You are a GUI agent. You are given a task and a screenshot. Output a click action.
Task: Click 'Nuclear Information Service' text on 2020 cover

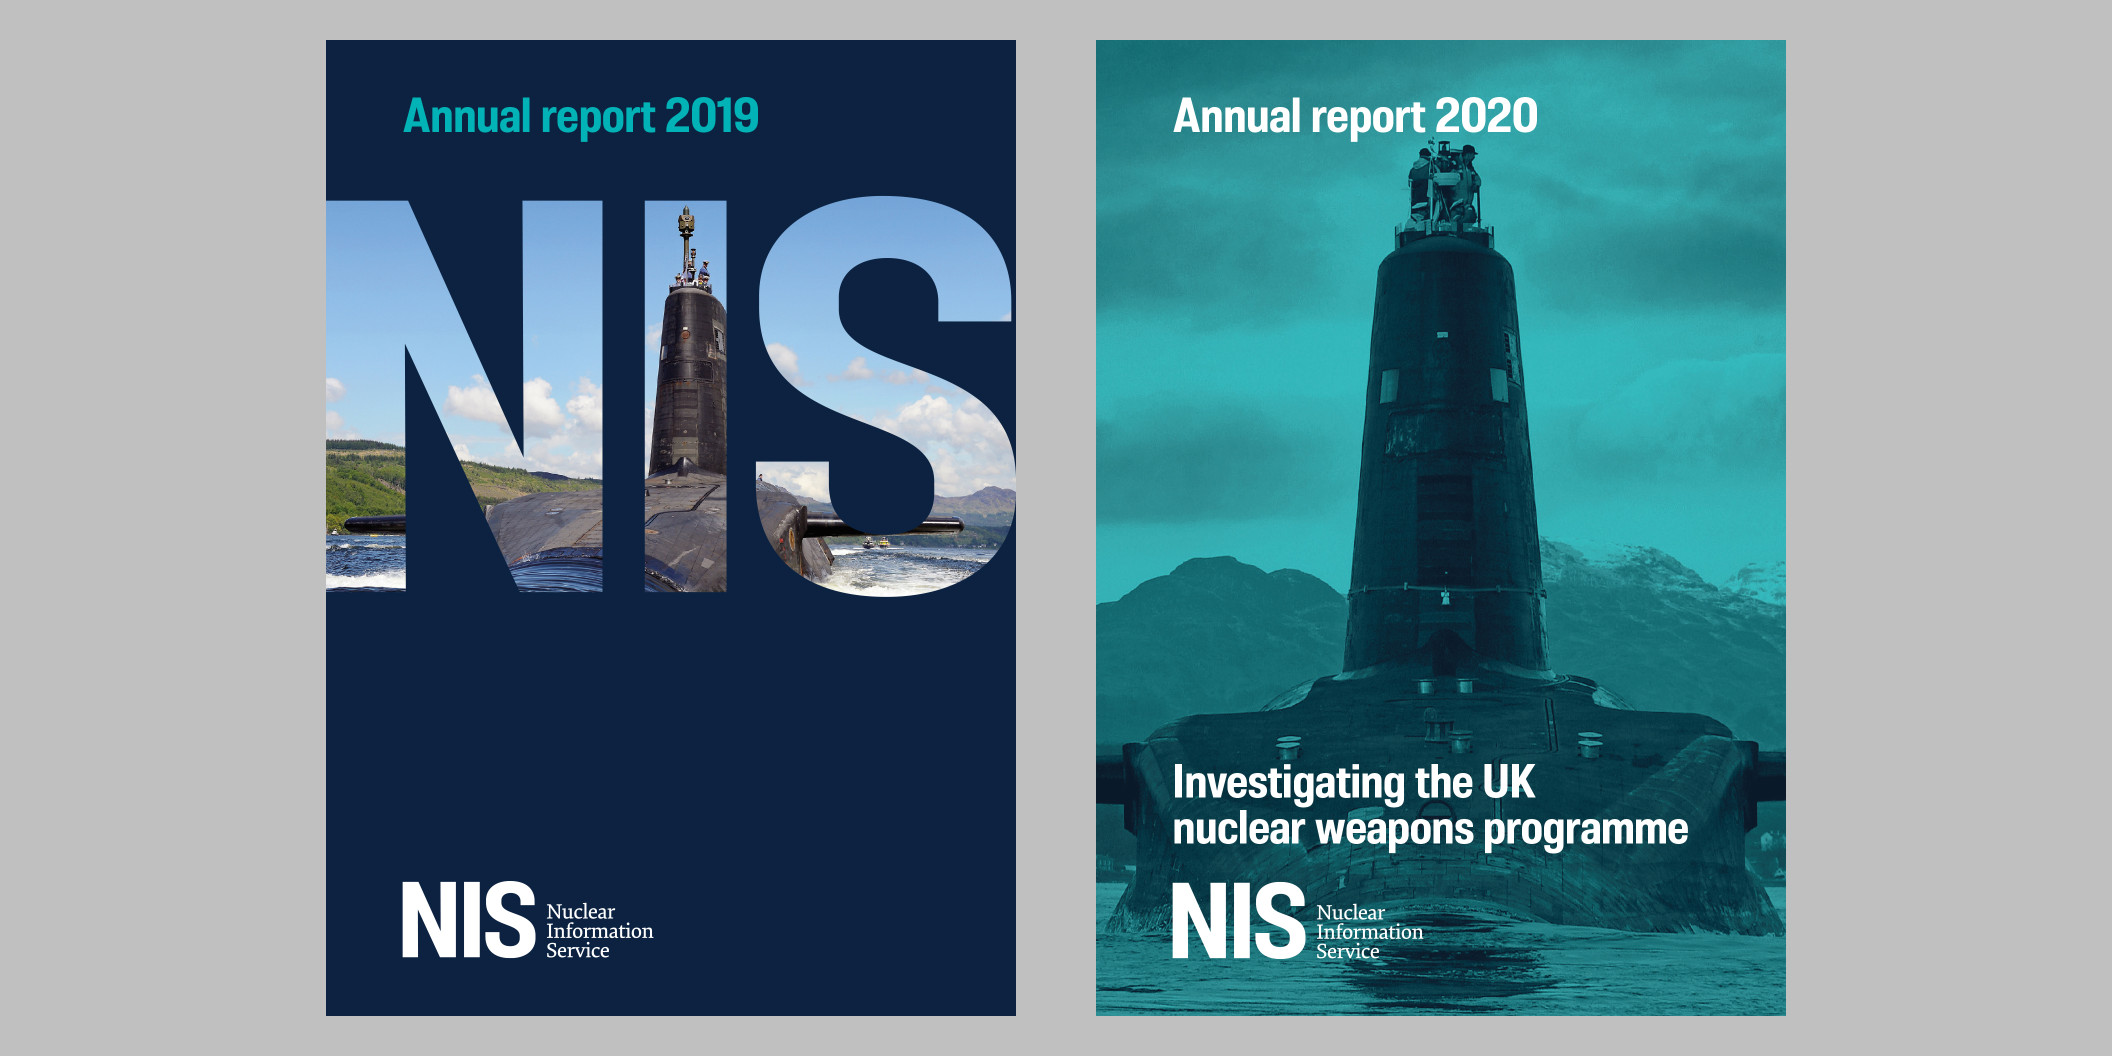(1369, 932)
